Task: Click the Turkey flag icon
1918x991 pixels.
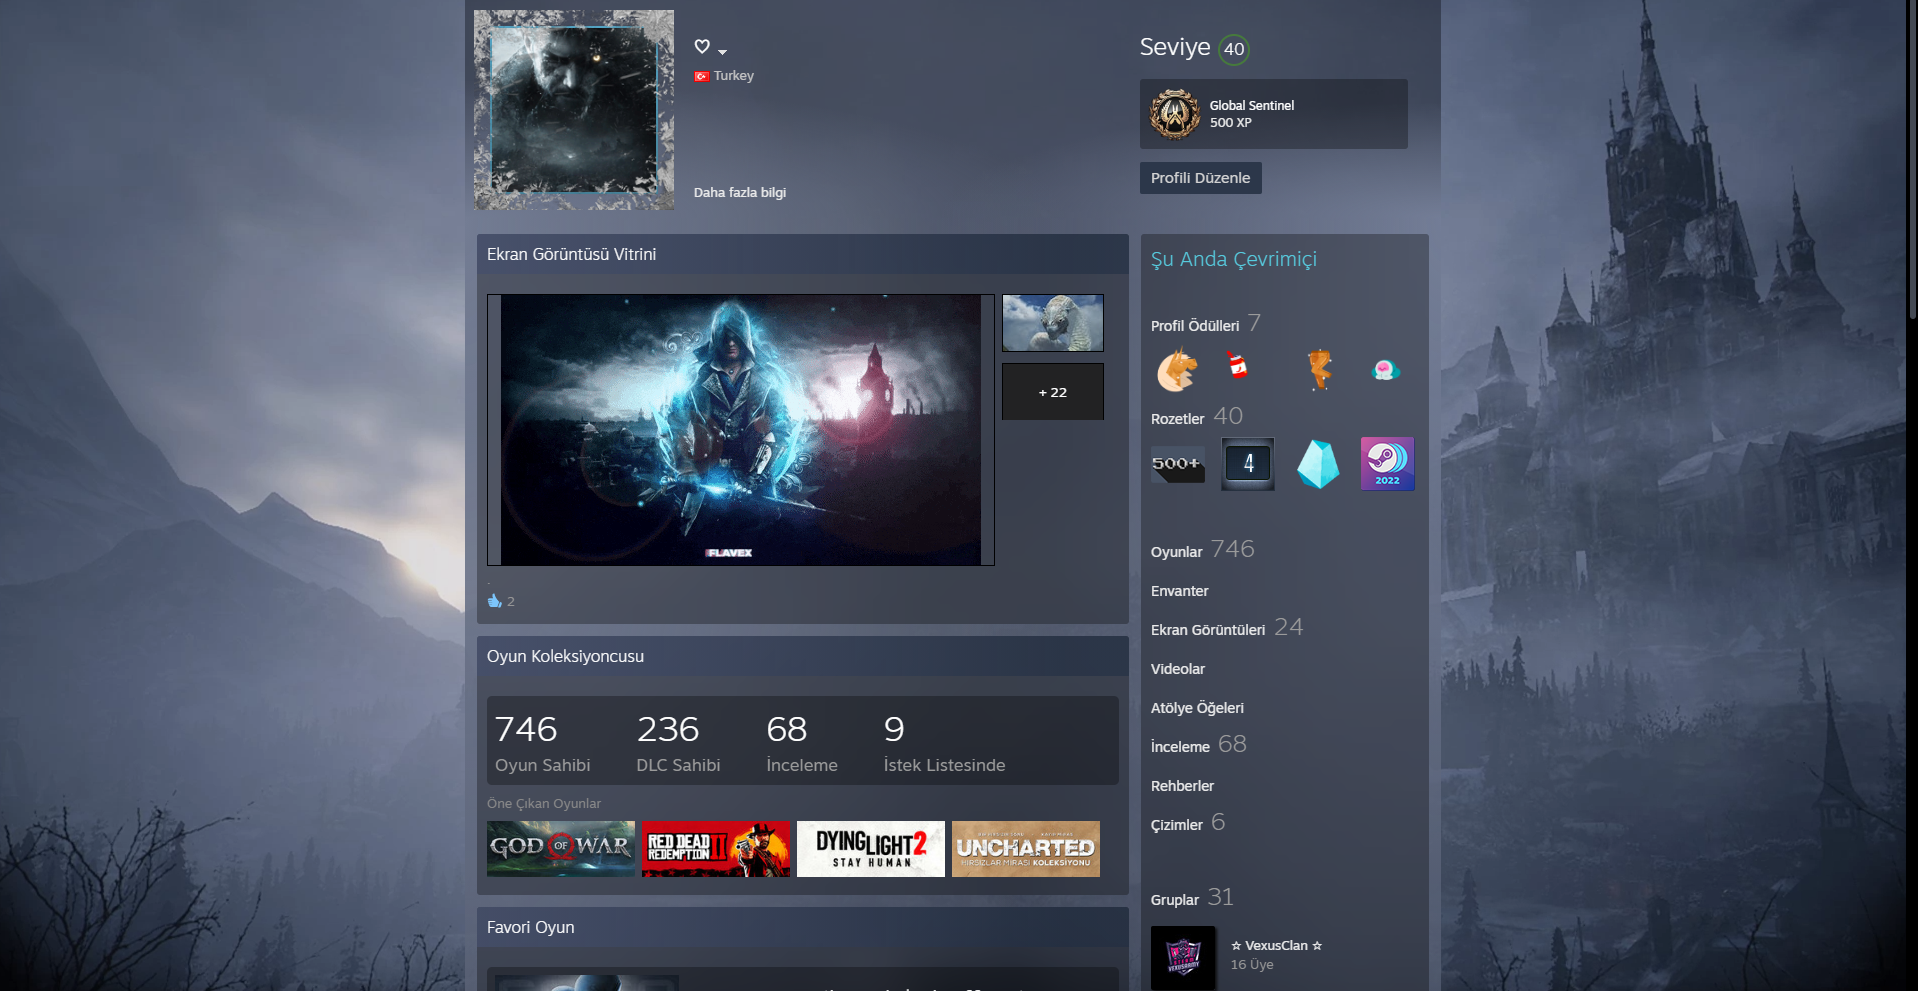Action: [702, 76]
